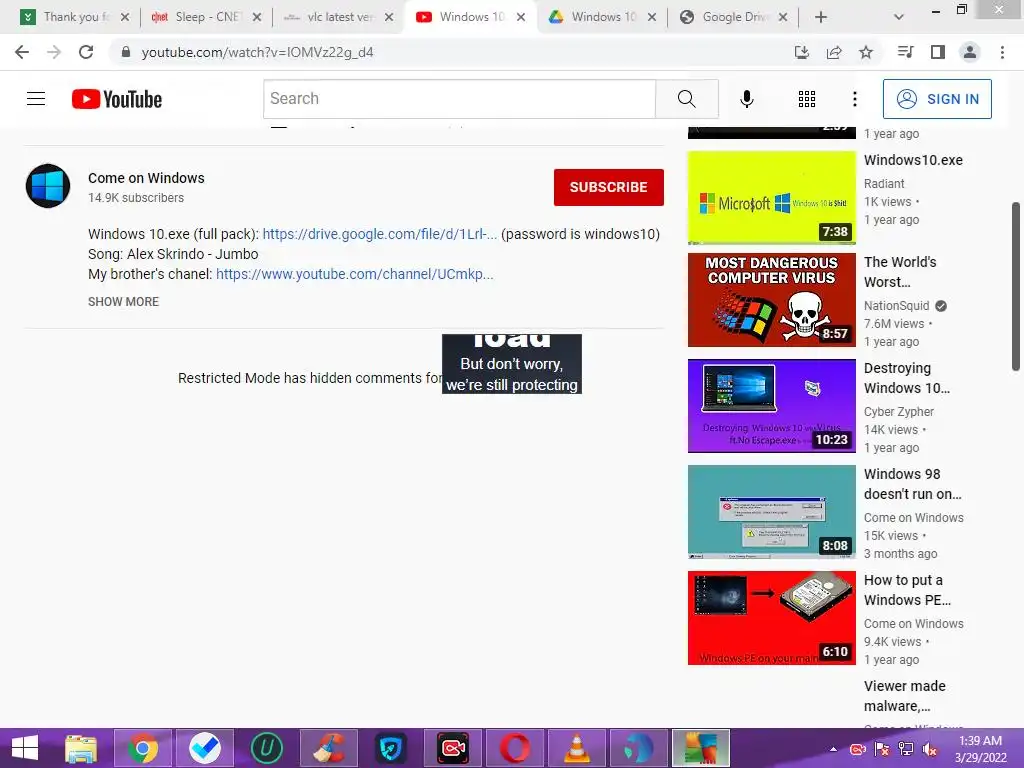Screen dimensions: 1024x768
Task: Click the page vertical scrollbar thumb
Action: (x=1016, y=287)
